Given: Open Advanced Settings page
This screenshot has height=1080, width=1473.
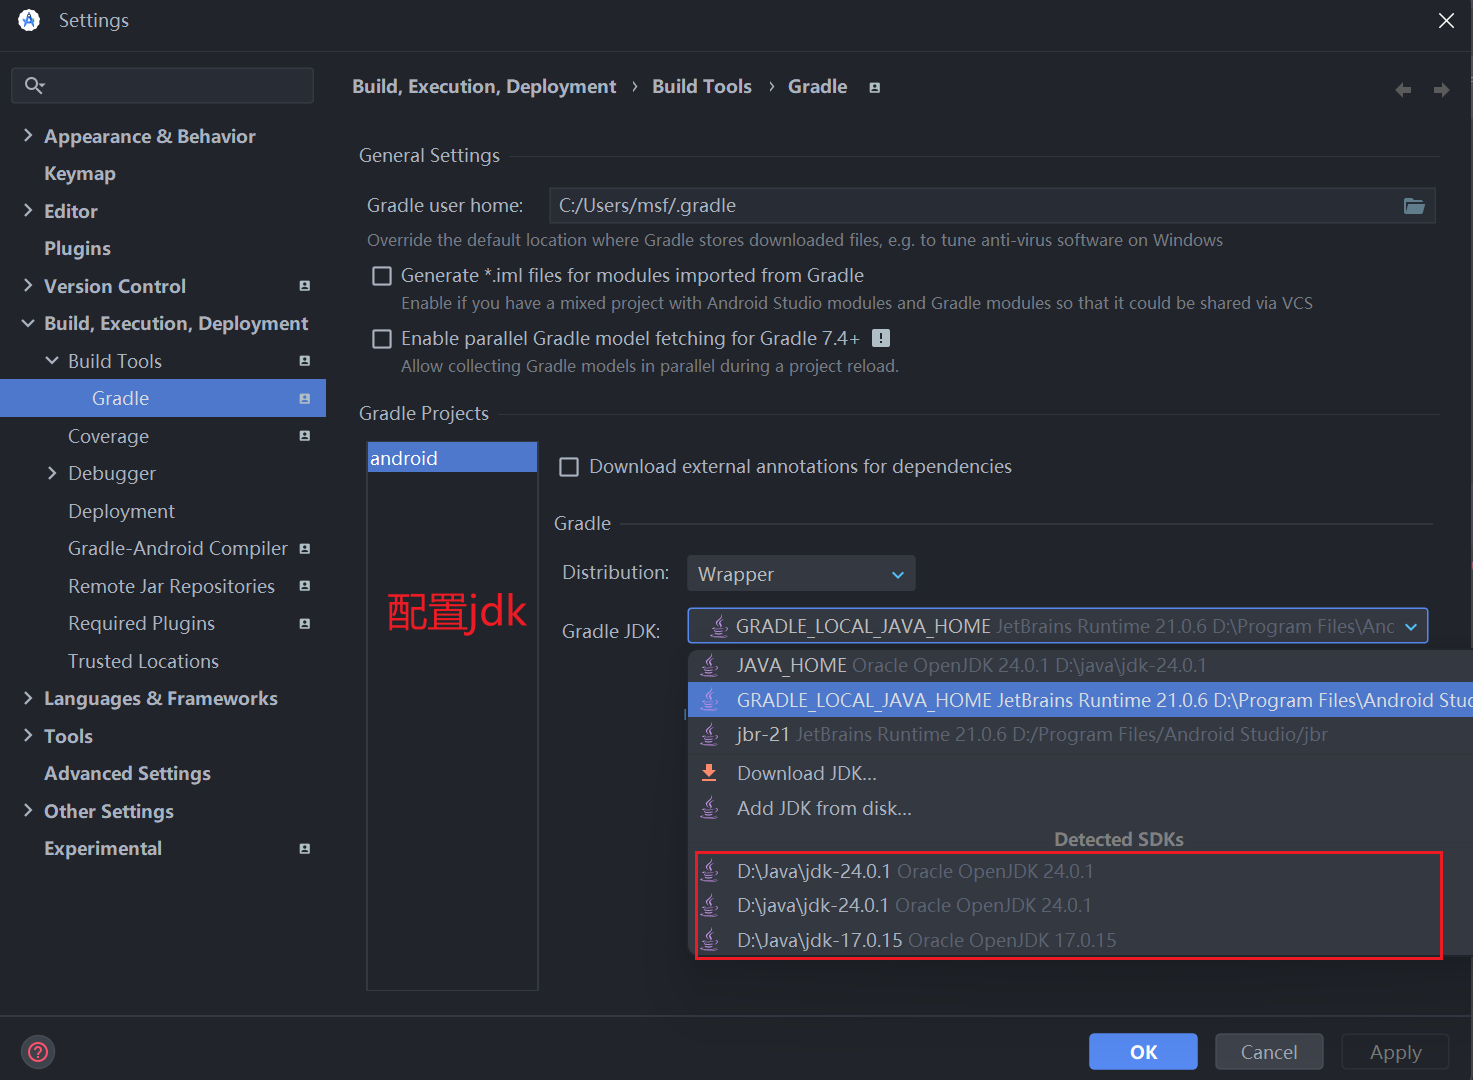Looking at the screenshot, I should pos(127,773).
